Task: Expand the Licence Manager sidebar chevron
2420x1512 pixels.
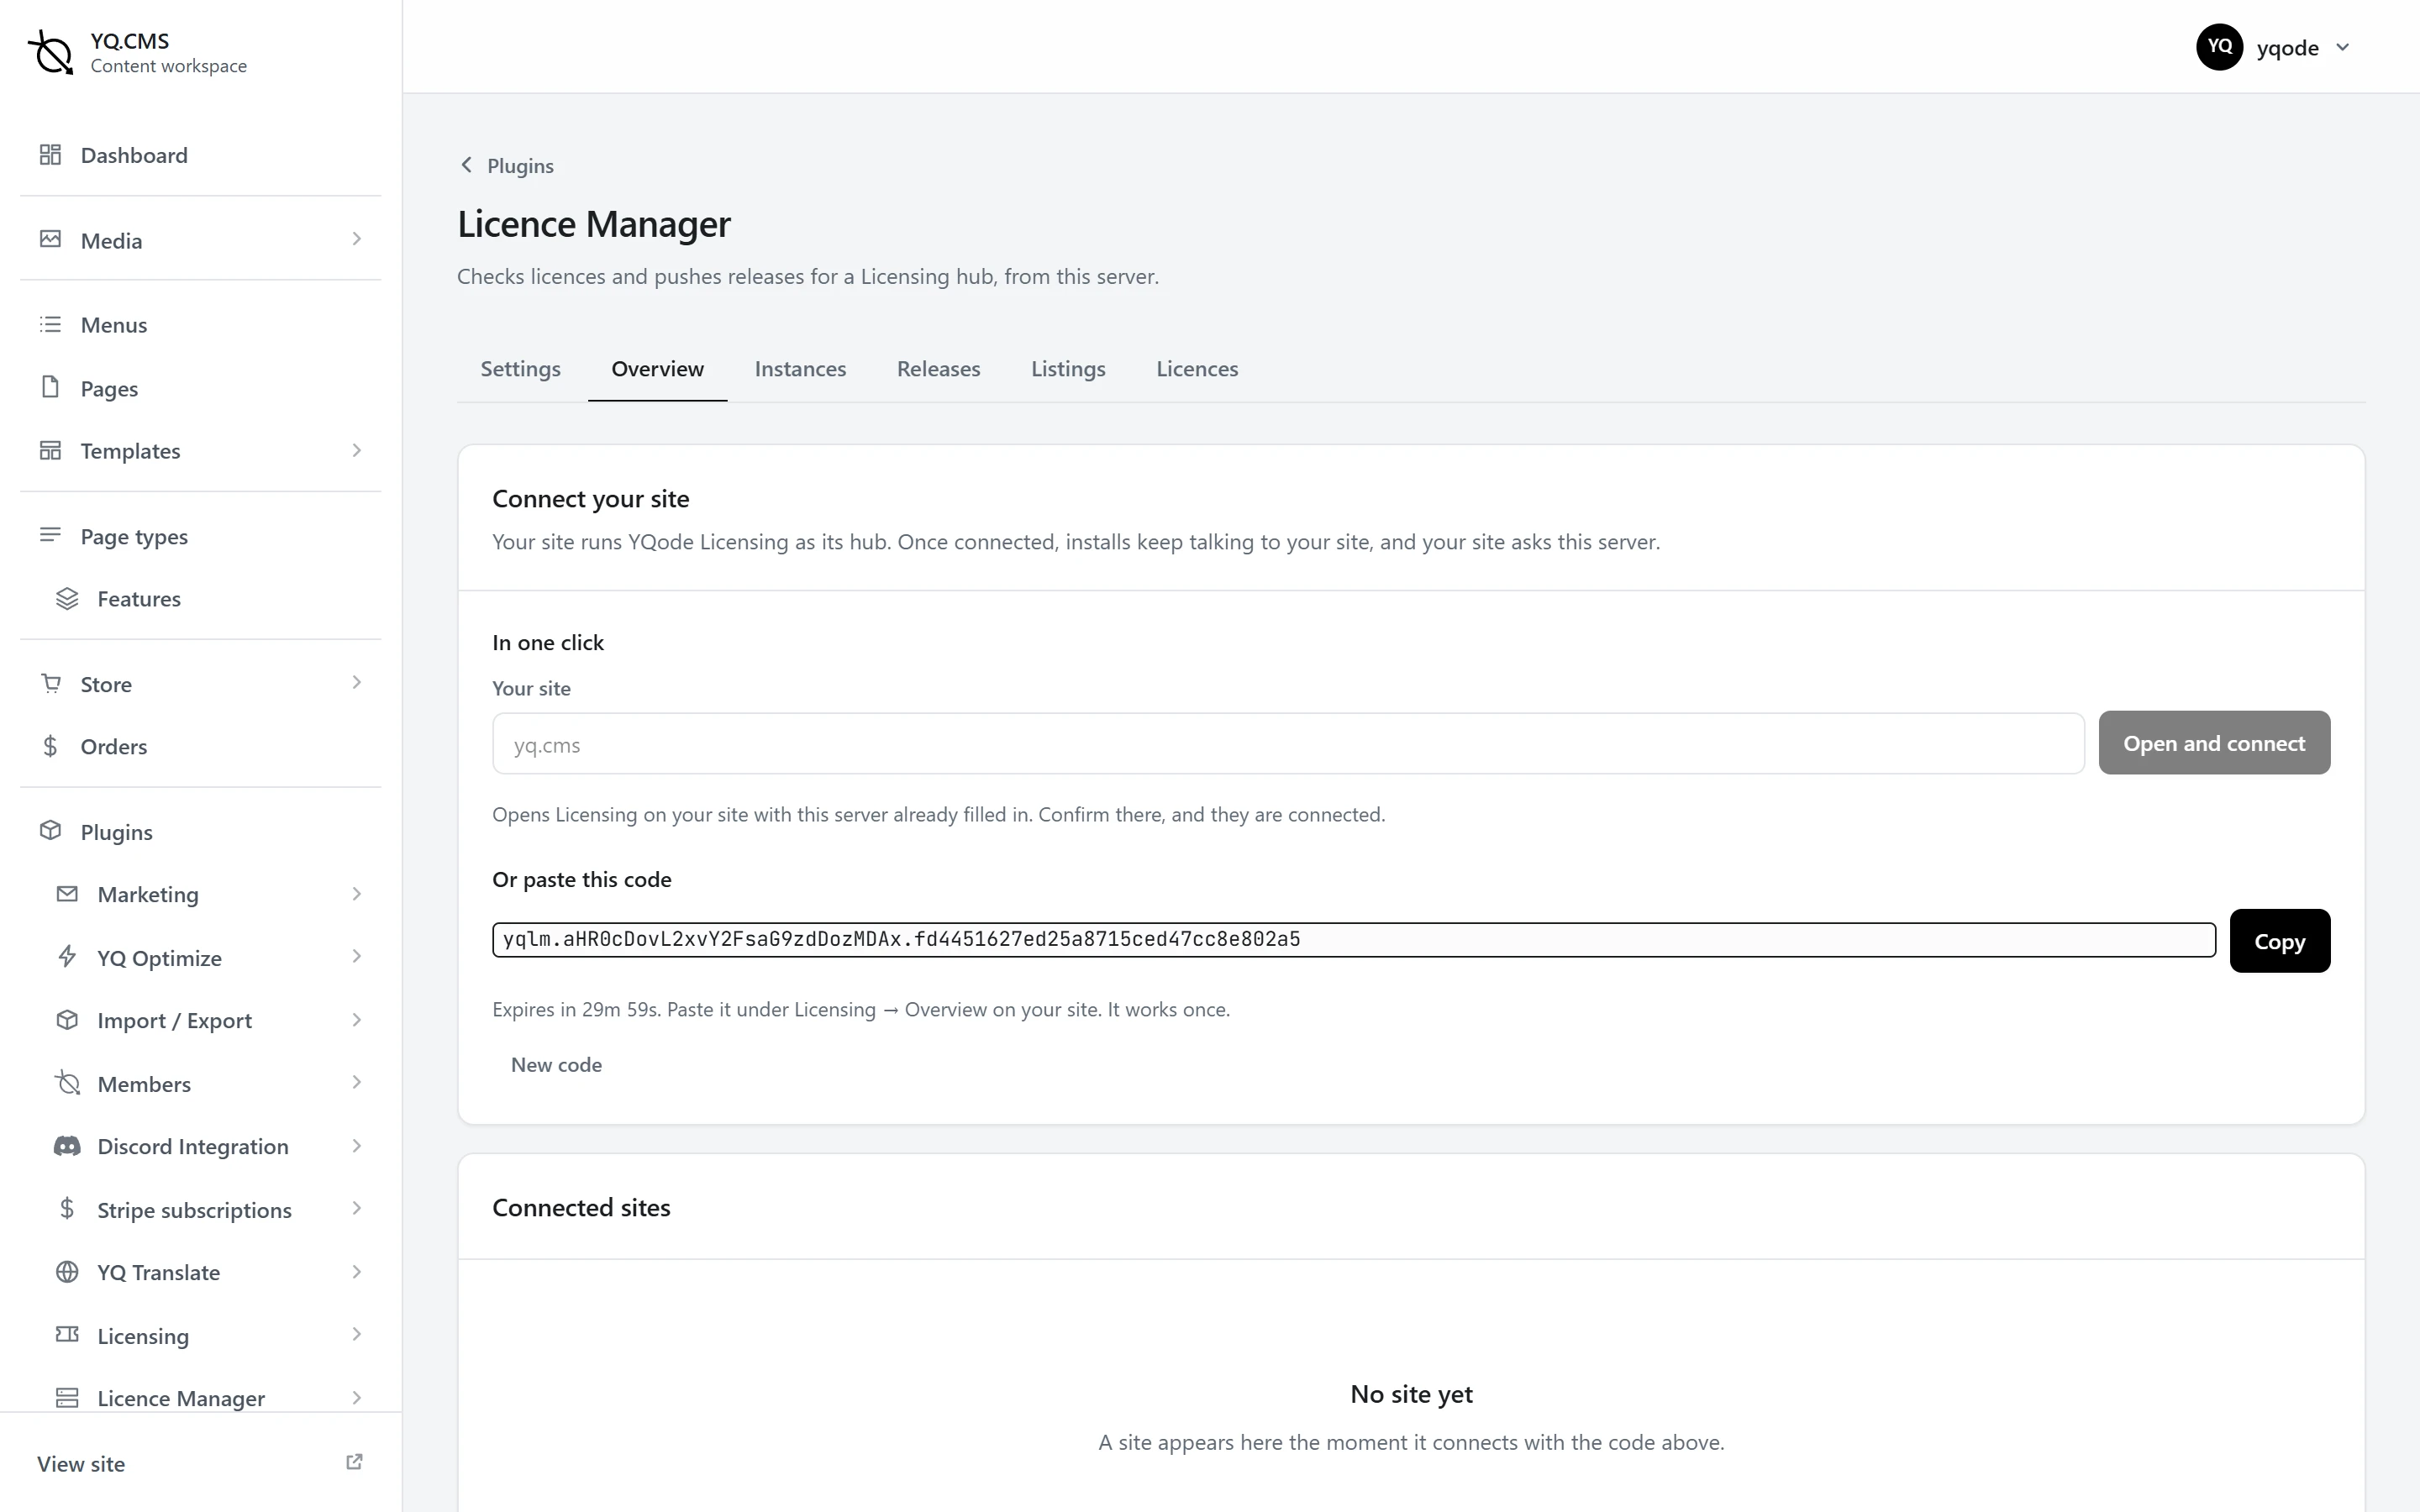Action: [357, 1398]
